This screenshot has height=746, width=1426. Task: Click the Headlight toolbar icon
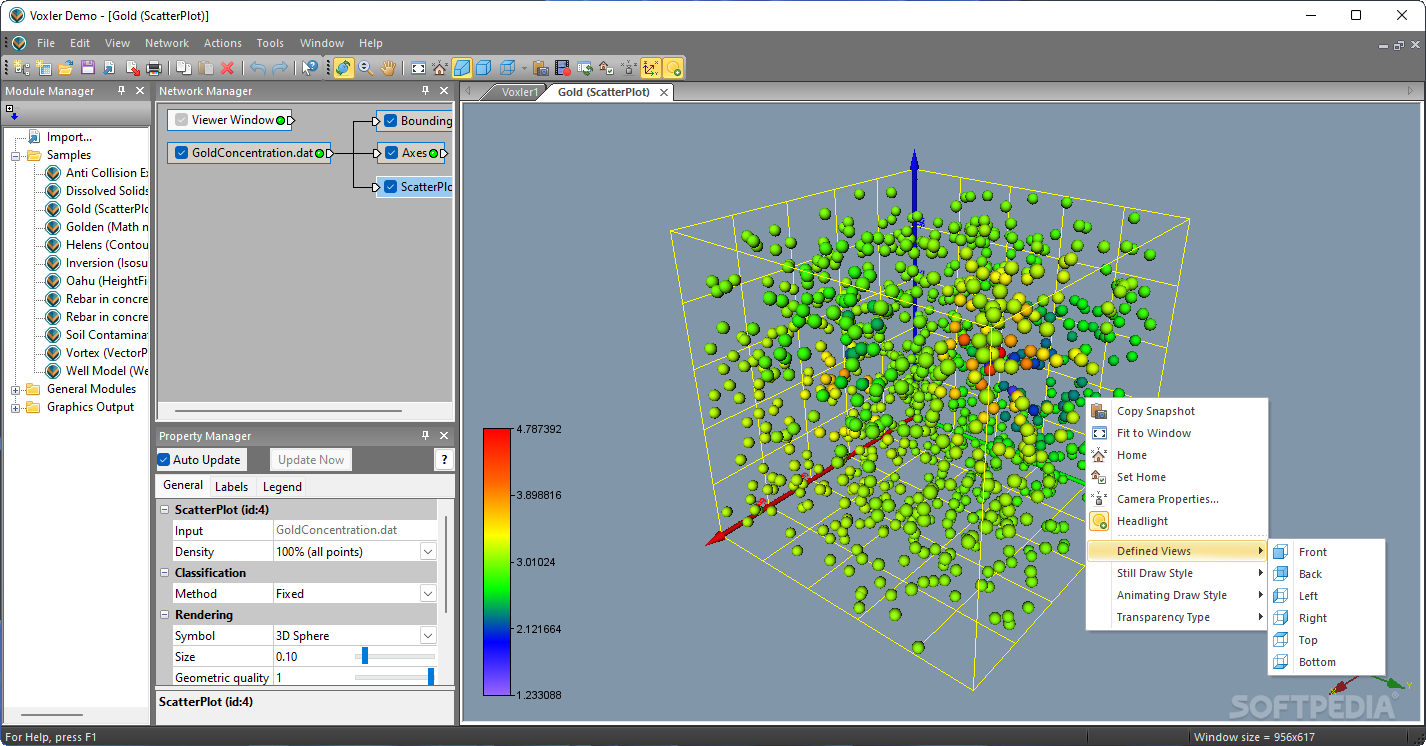(673, 68)
